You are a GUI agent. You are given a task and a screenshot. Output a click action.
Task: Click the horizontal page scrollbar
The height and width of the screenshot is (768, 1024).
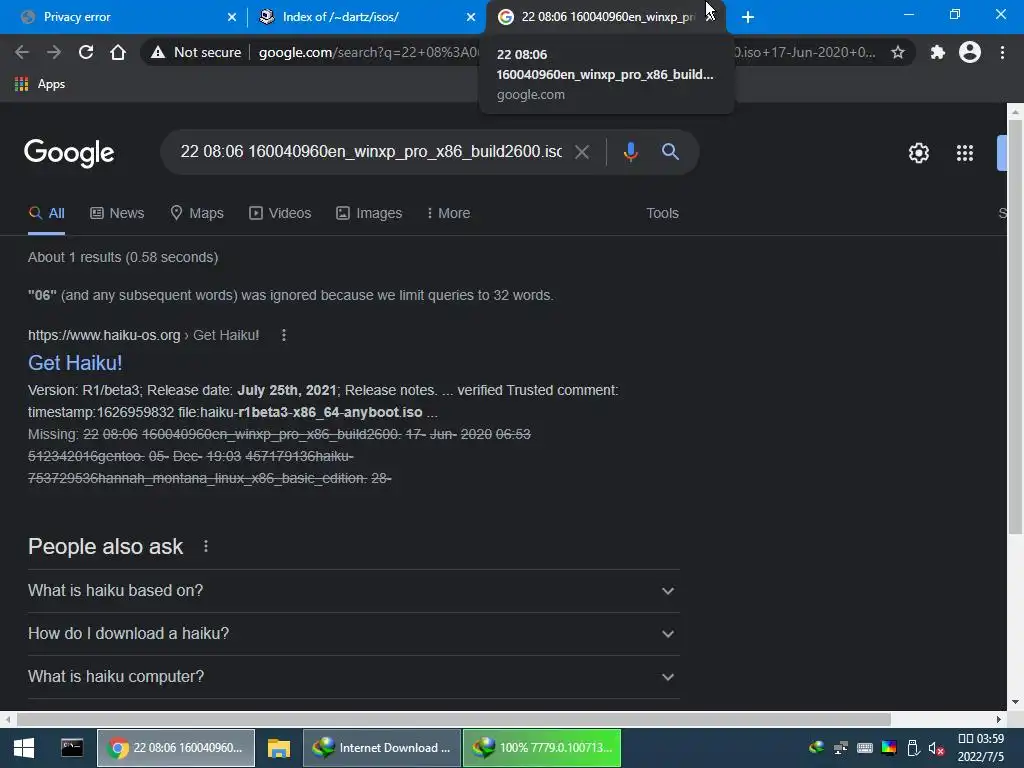(x=454, y=719)
